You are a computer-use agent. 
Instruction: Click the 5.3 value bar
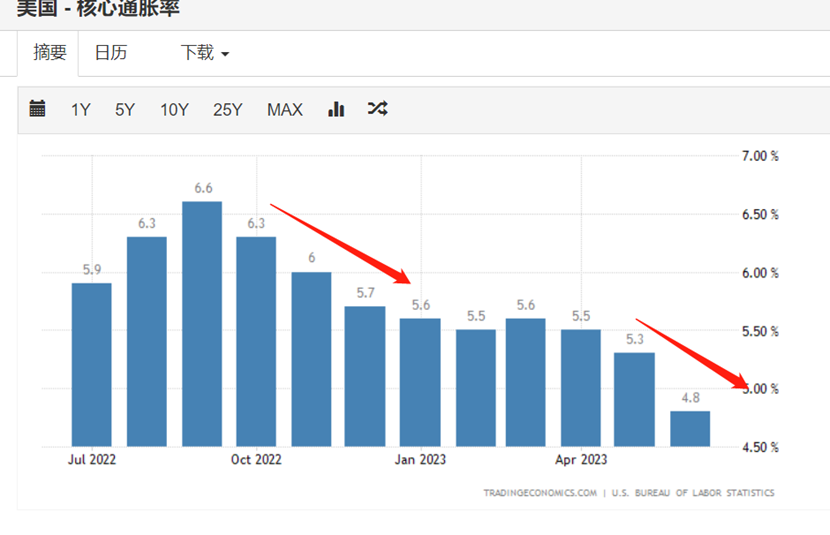[634, 399]
